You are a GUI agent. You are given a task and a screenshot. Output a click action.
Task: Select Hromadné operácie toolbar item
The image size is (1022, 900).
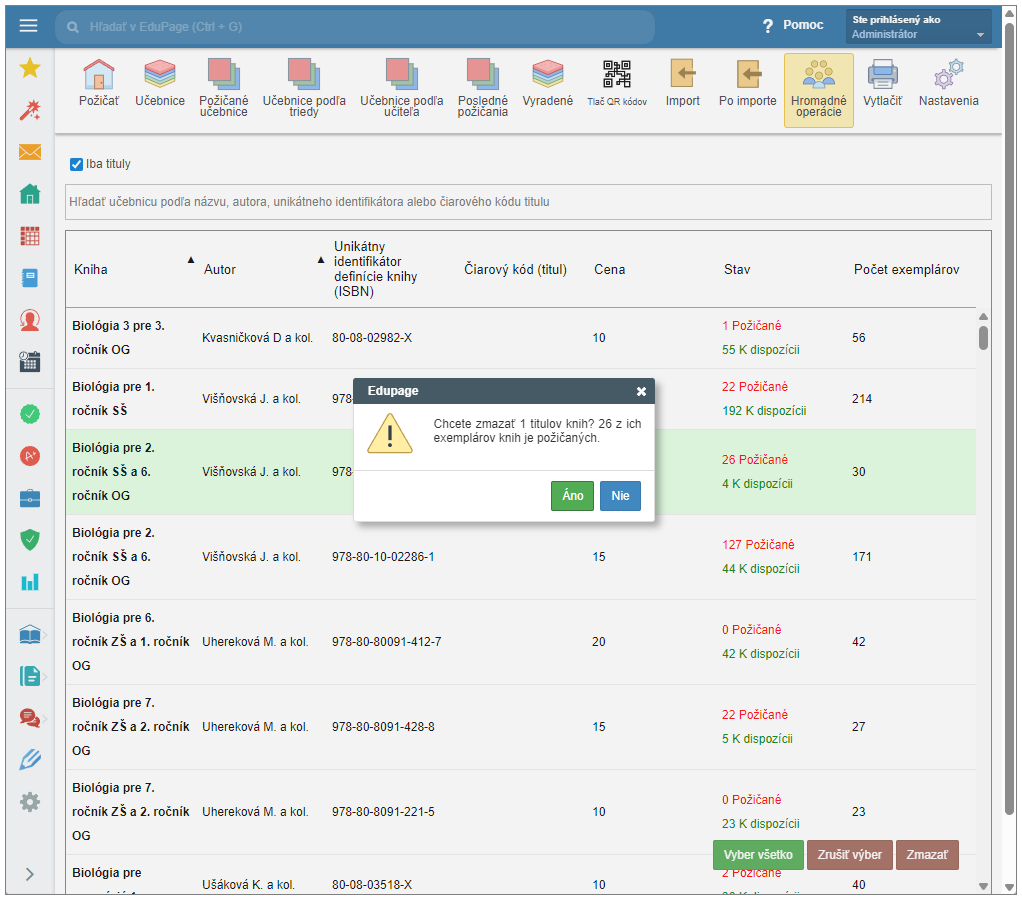coord(818,90)
